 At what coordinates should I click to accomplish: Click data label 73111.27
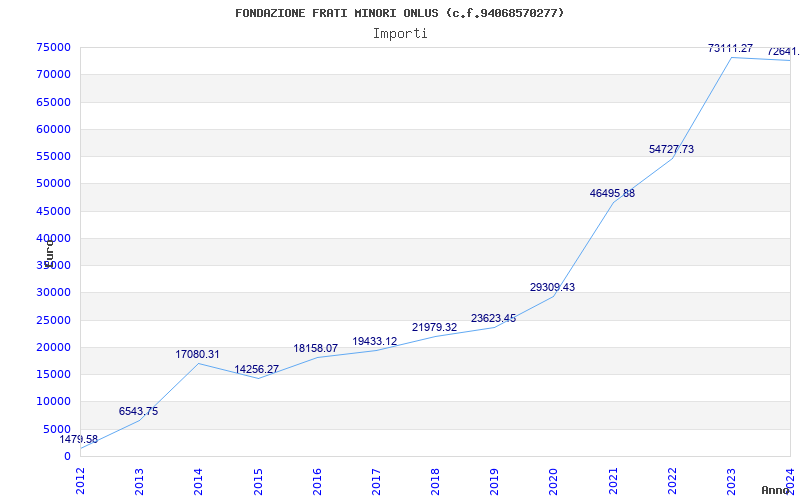click(730, 48)
